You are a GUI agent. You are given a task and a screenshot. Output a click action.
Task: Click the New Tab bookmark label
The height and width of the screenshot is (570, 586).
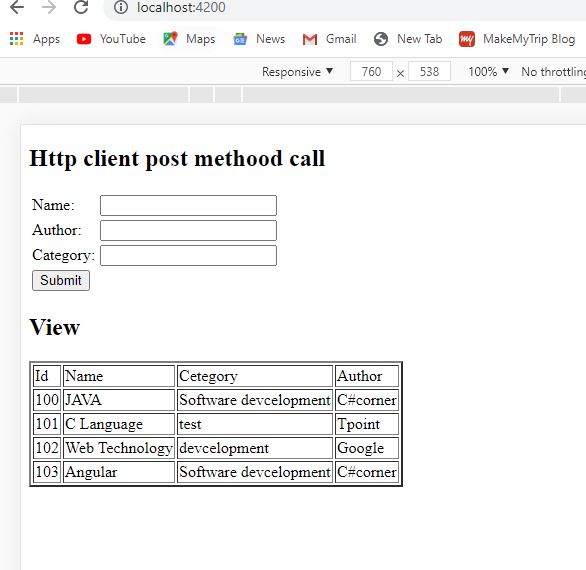(x=420, y=39)
